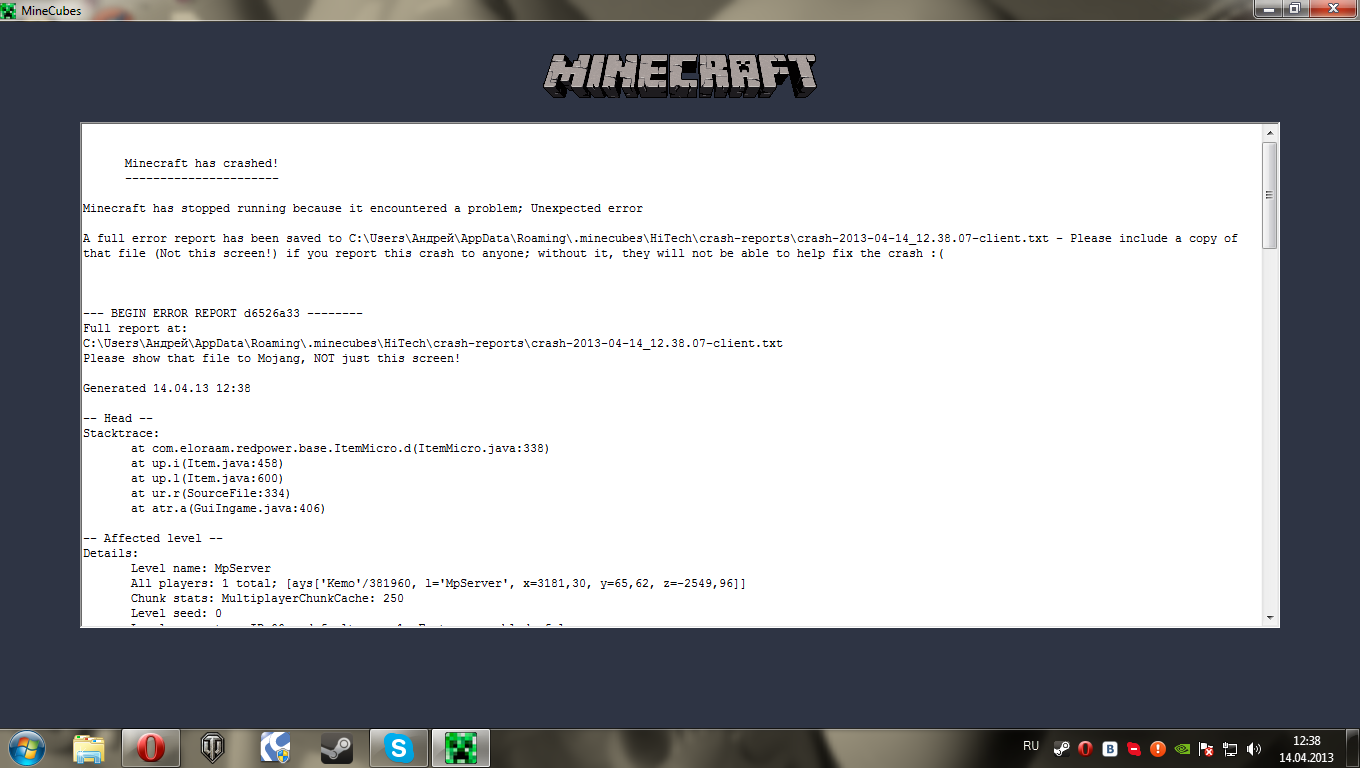Click the MineCubes title bar creeper icon

pyautogui.click(x=10, y=10)
